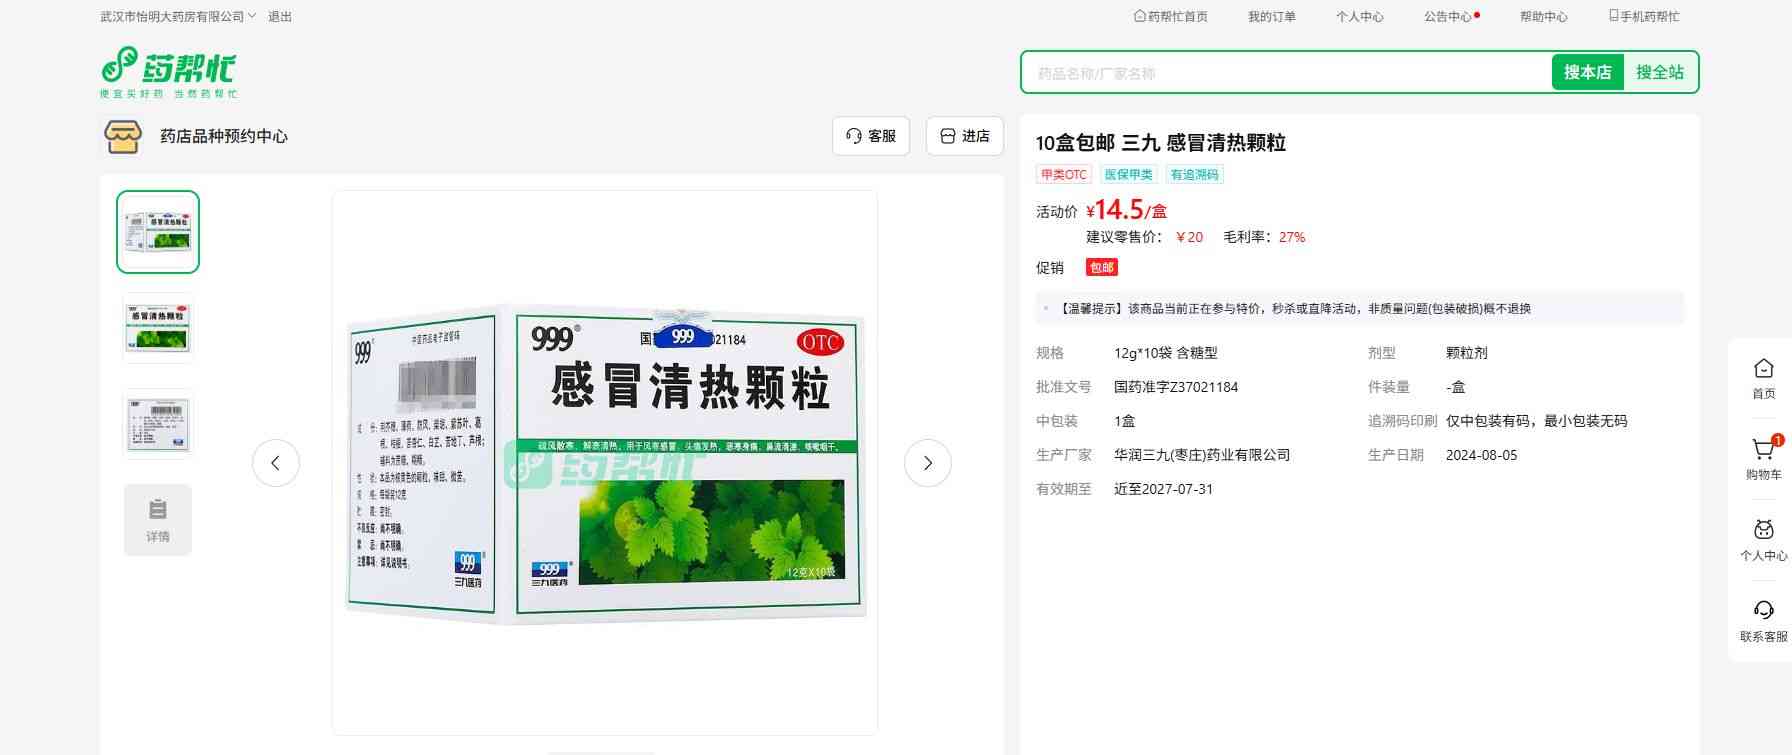Focus the drug name search field
The image size is (1792, 755).
click(1285, 73)
